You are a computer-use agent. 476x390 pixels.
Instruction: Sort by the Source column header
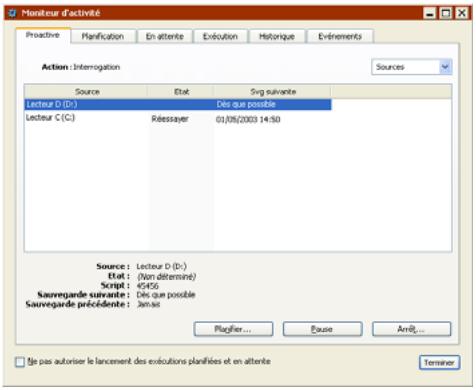[87, 92]
